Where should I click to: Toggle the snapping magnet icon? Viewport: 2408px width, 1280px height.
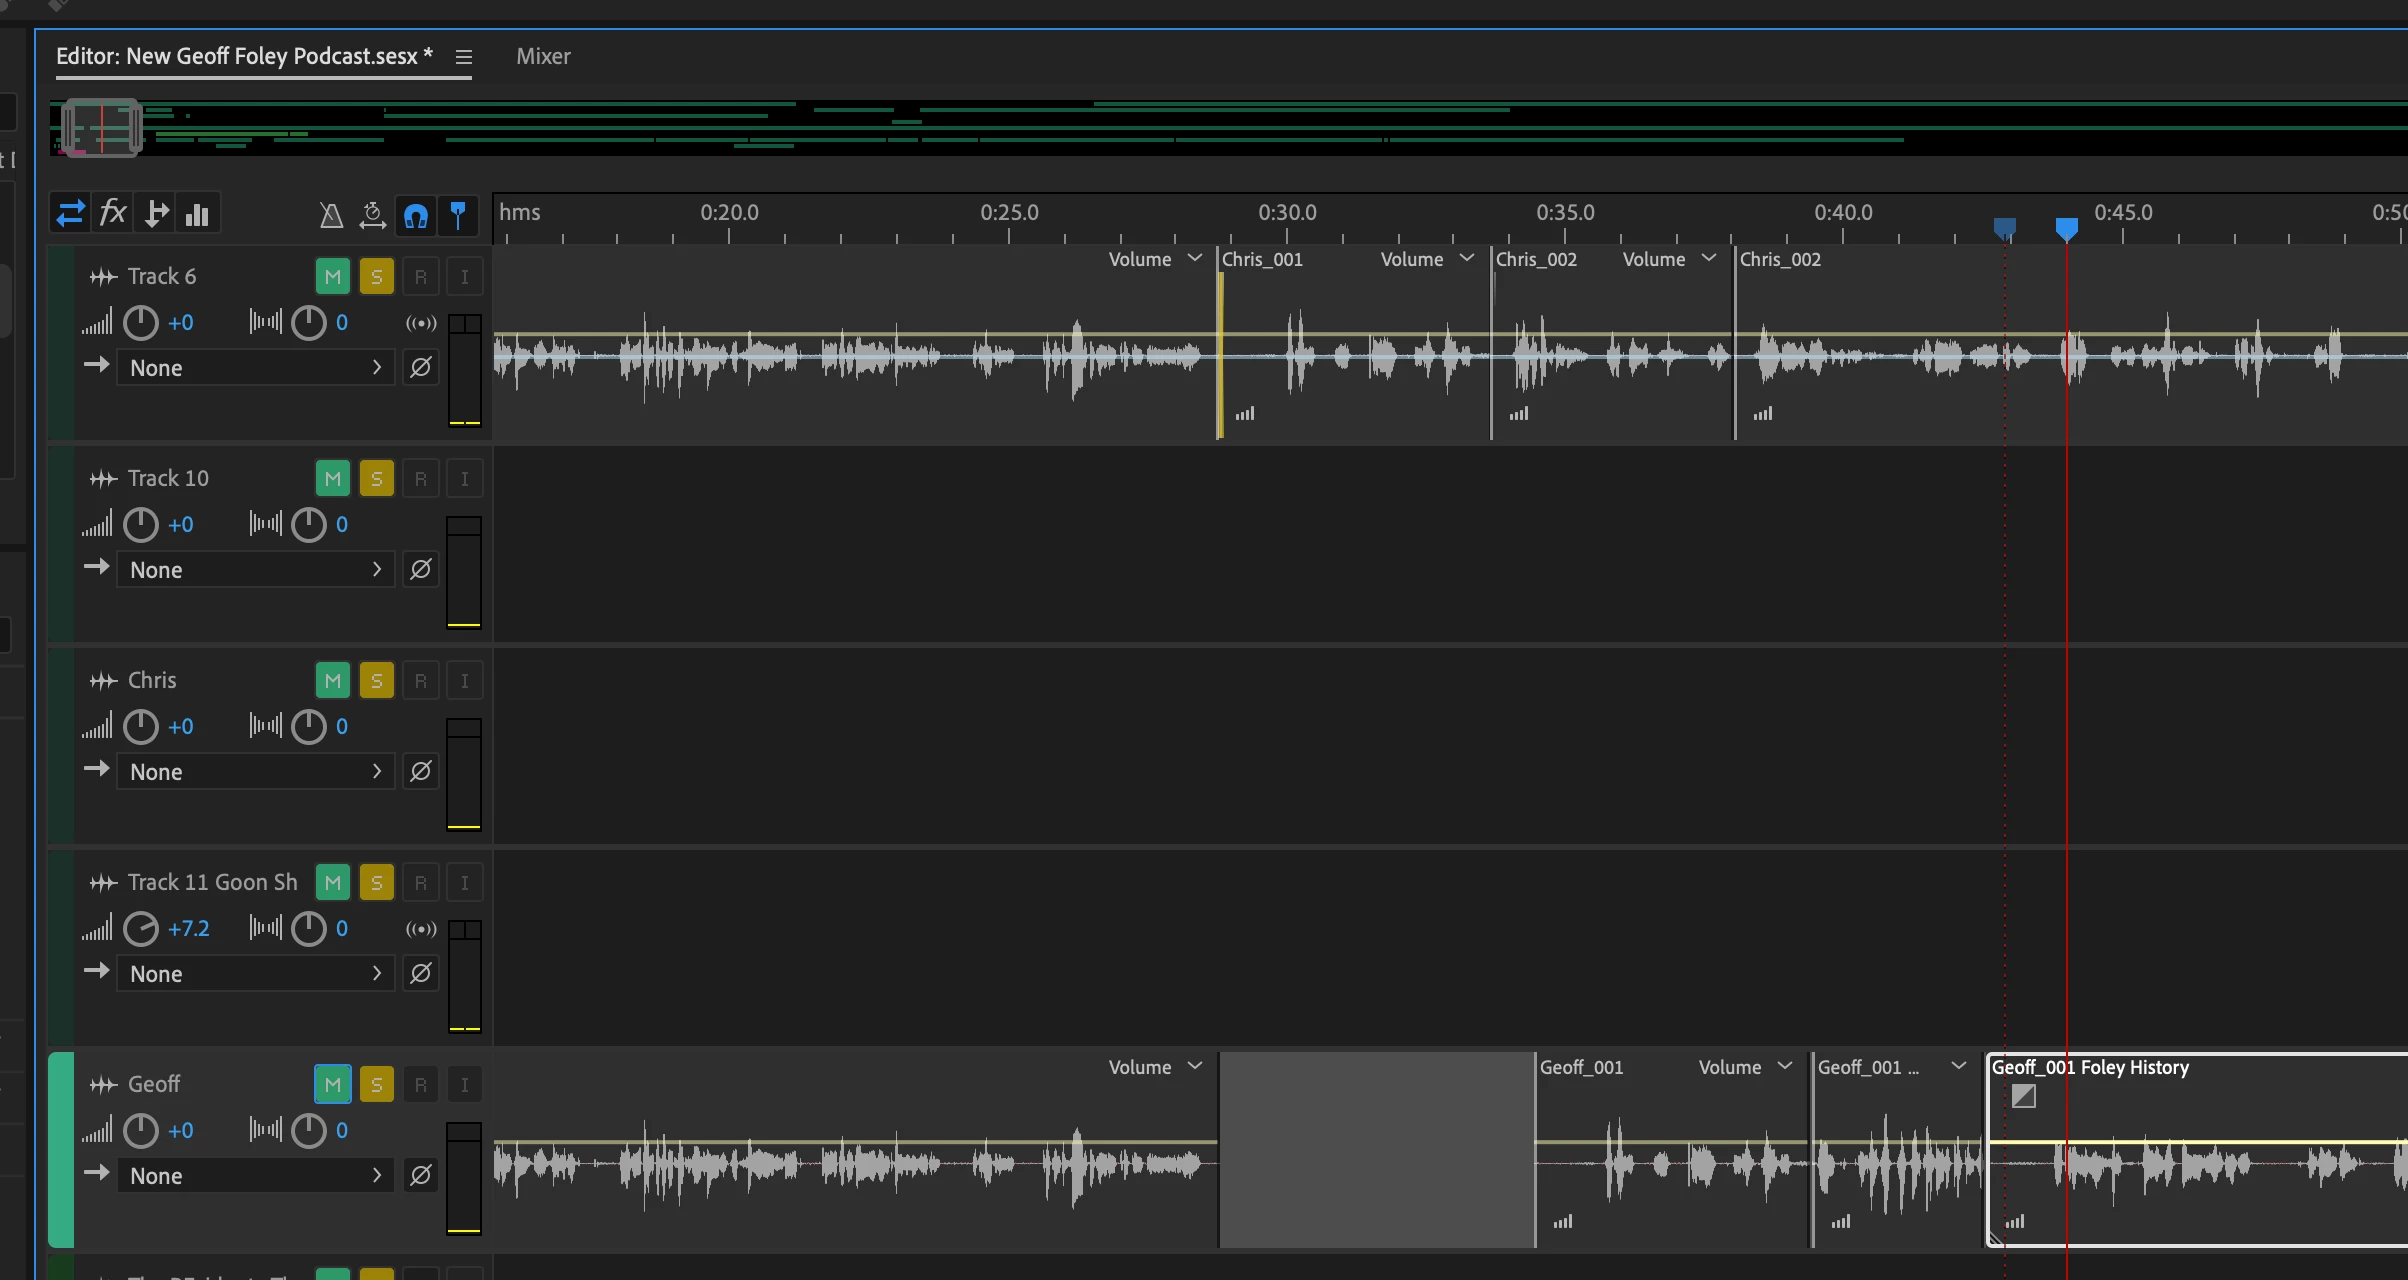416,215
